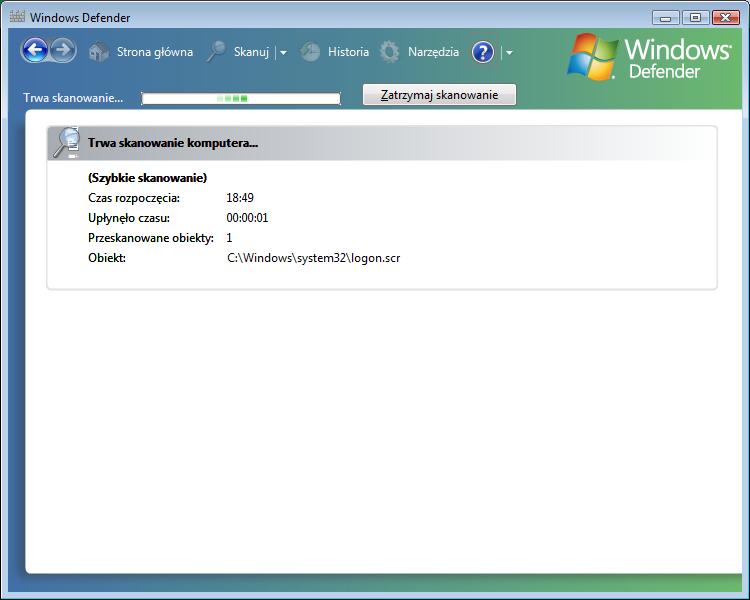This screenshot has width=750, height=600.
Task: Click the Forward arrow navigation button
Action: pyautogui.click(x=63, y=50)
